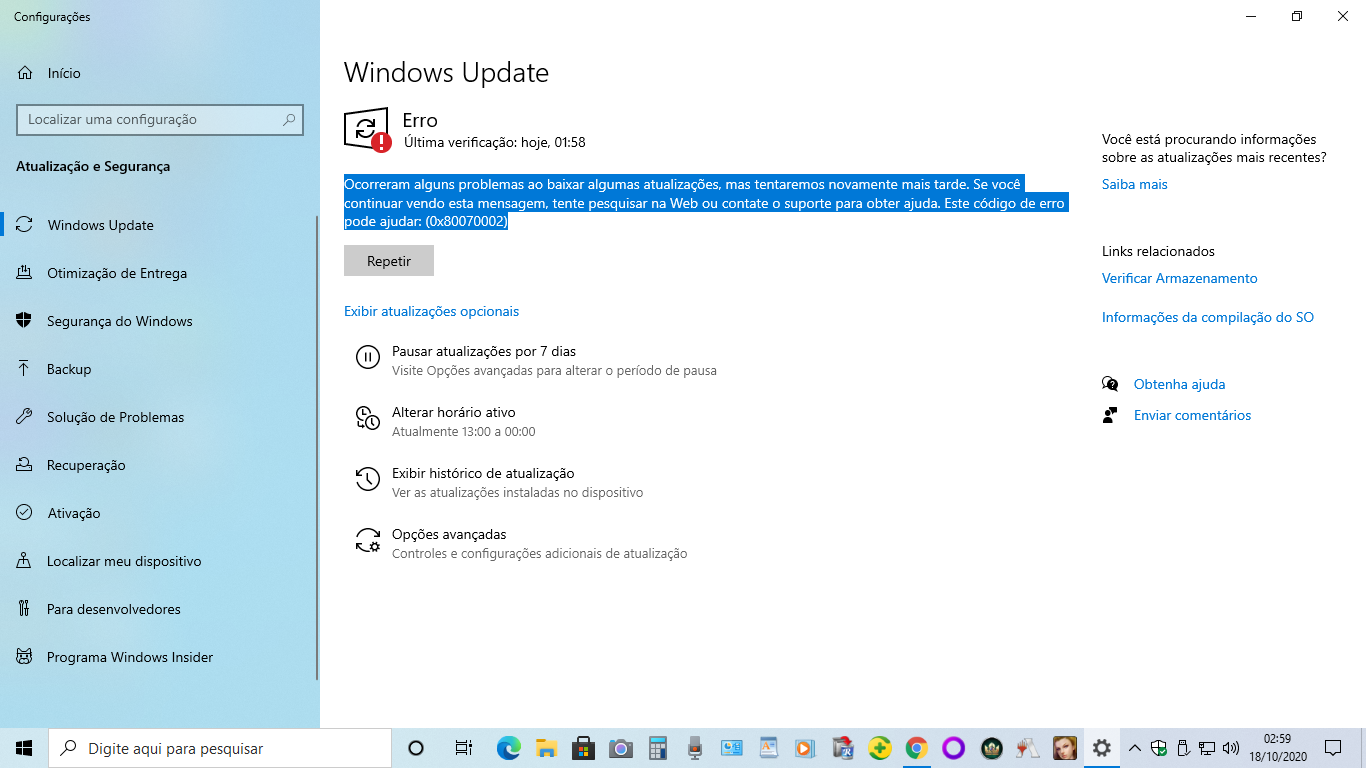Click the Última verificação: hoje, 01:58 text
The height and width of the screenshot is (768, 1366).
coord(494,142)
